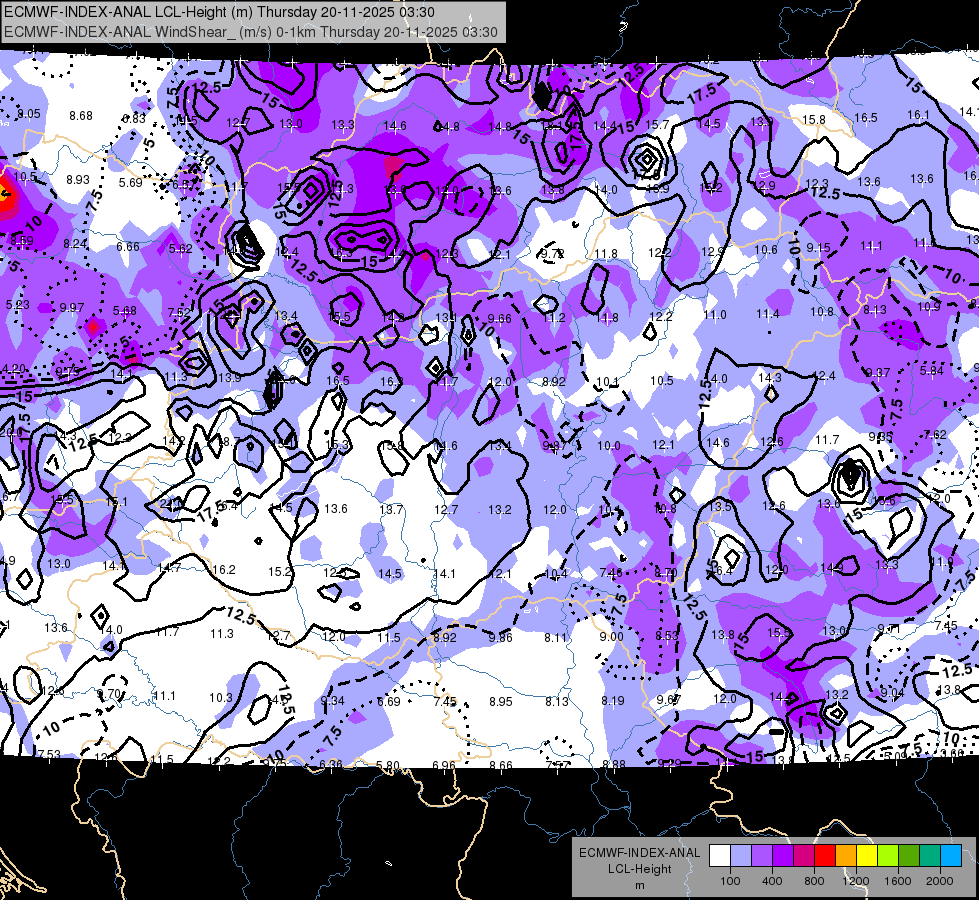The width and height of the screenshot is (979, 900).
Task: Click the wind shear value 10.3
Action: (x=220, y=698)
